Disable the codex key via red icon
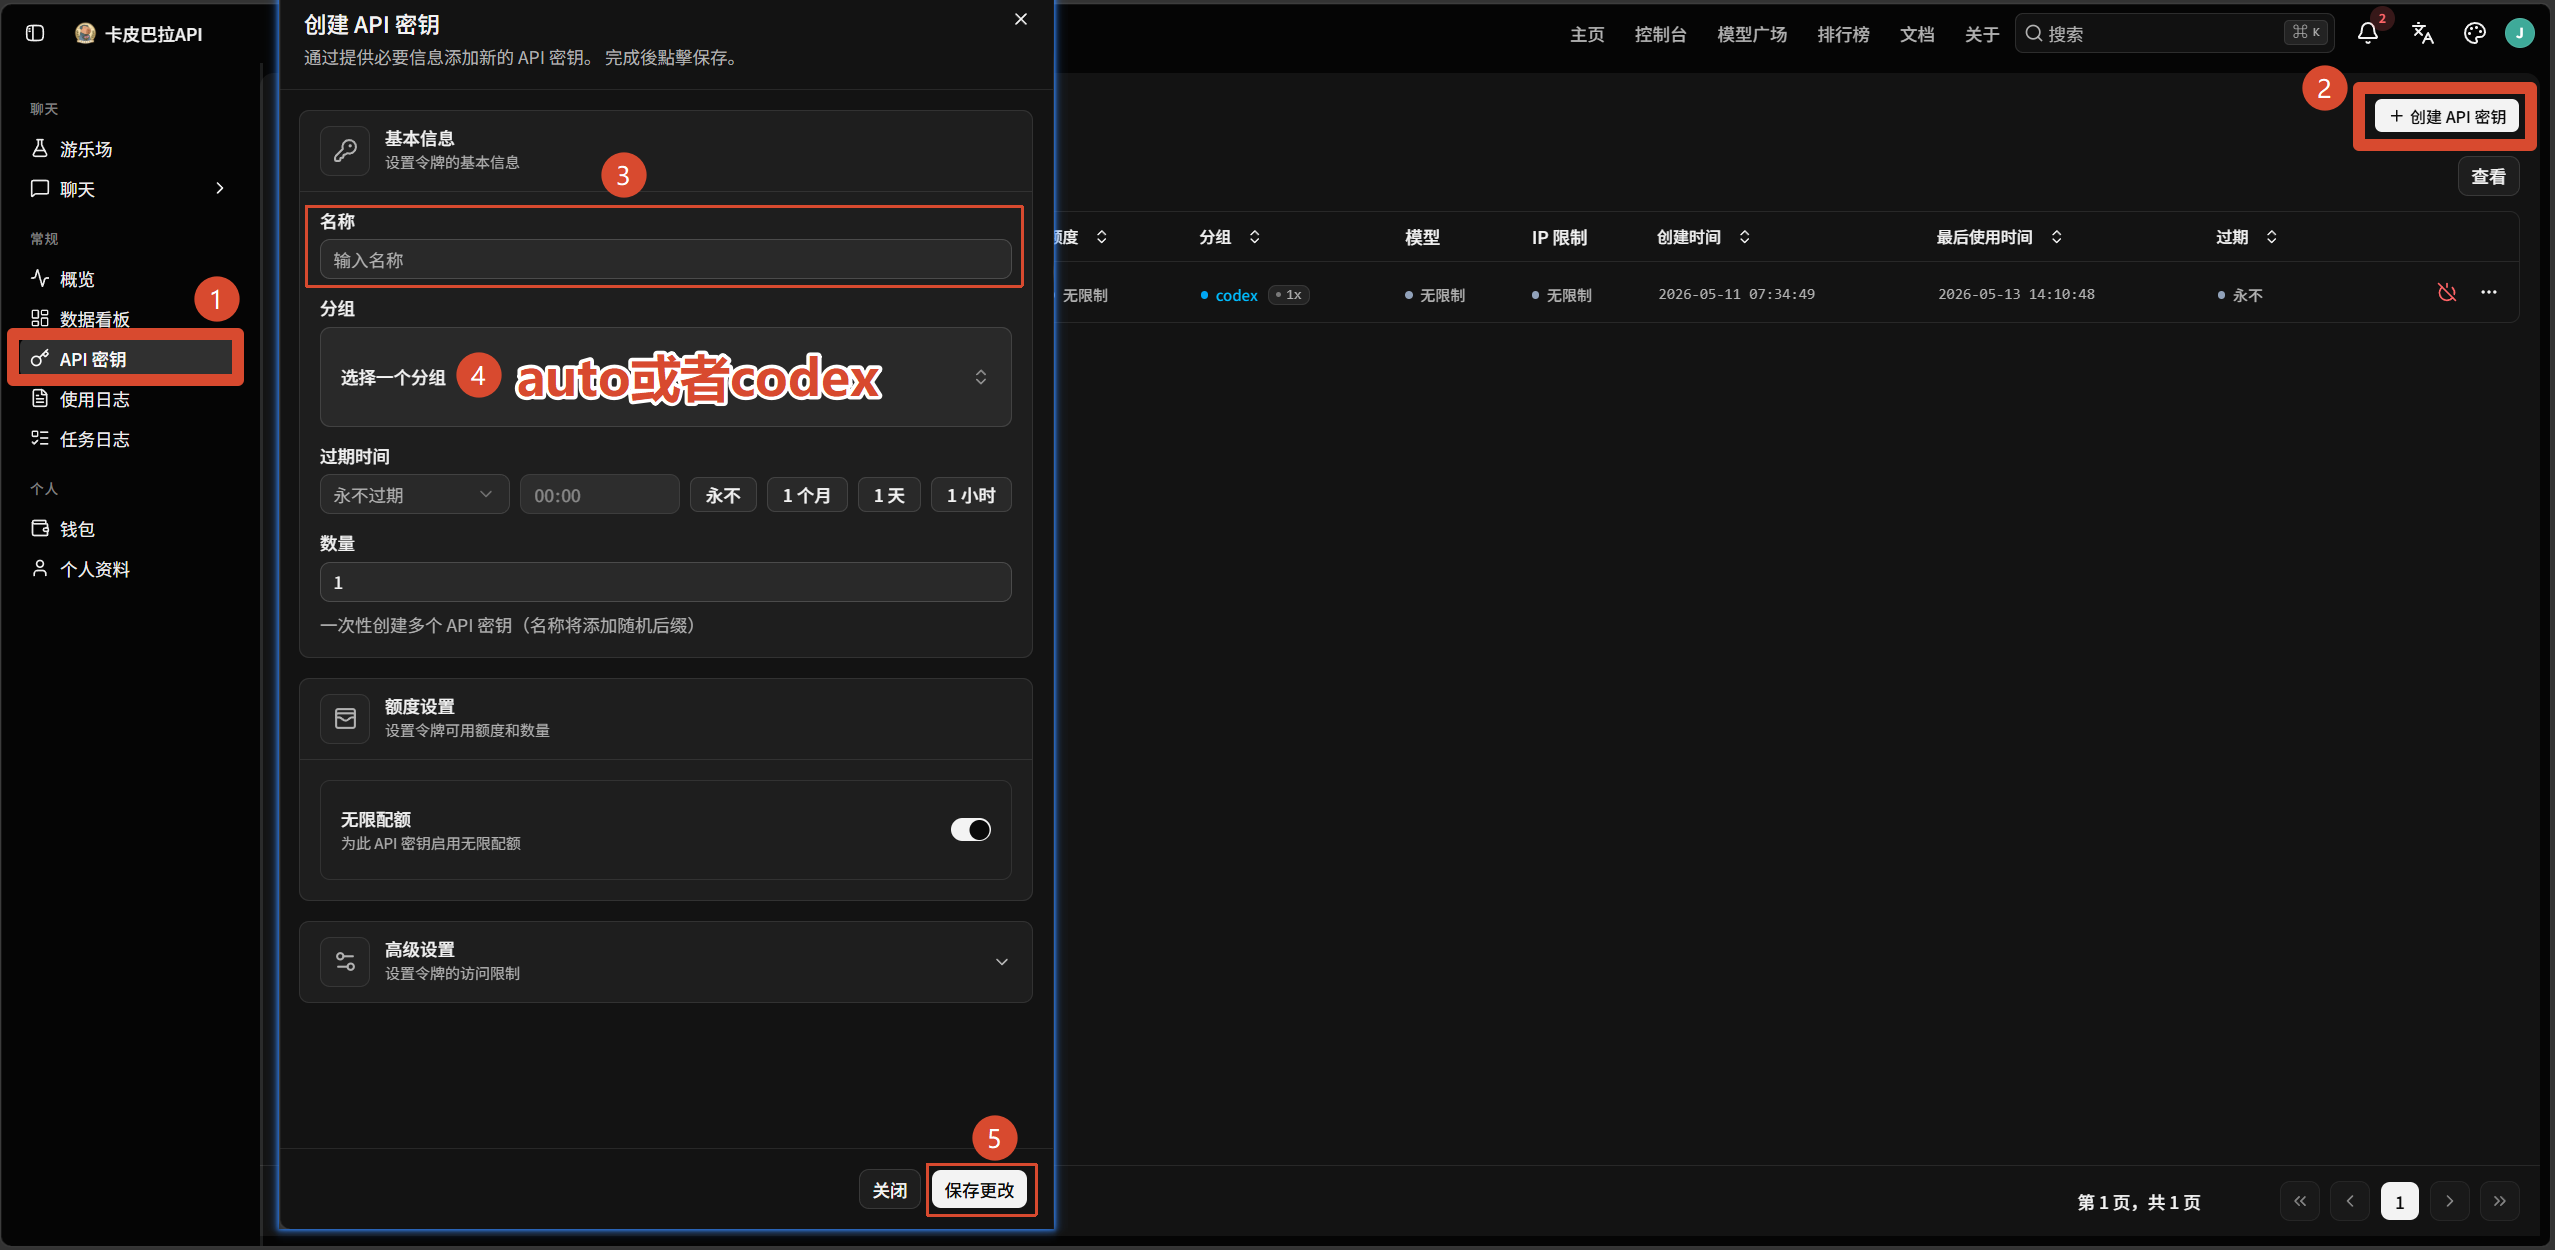Image resolution: width=2555 pixels, height=1250 pixels. pos(2446,293)
